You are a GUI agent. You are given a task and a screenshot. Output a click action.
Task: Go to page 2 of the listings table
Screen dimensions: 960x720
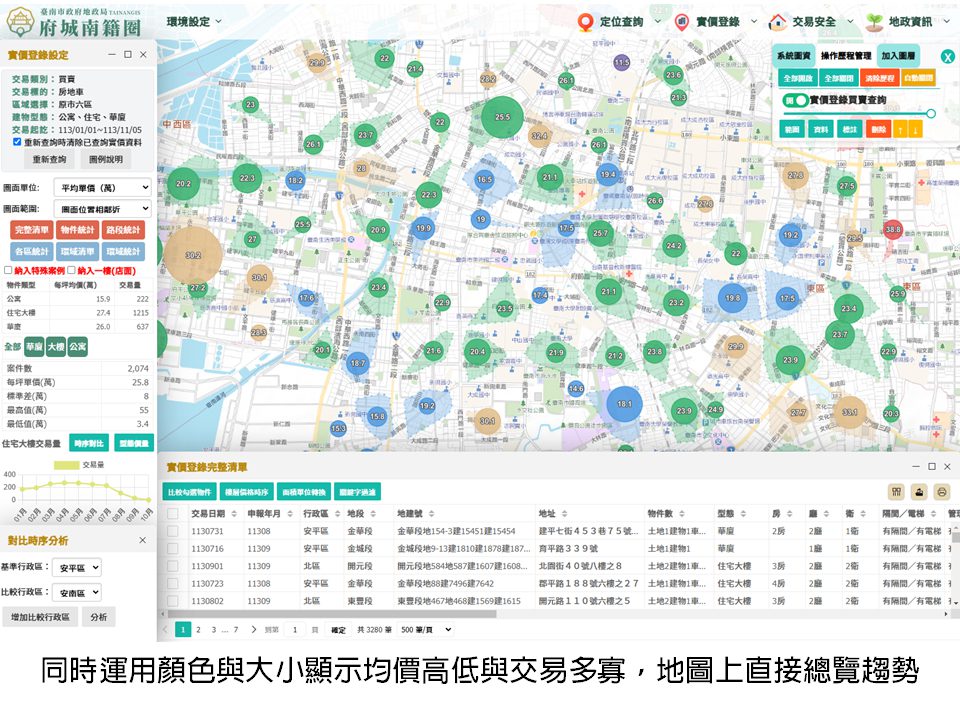[198, 628]
